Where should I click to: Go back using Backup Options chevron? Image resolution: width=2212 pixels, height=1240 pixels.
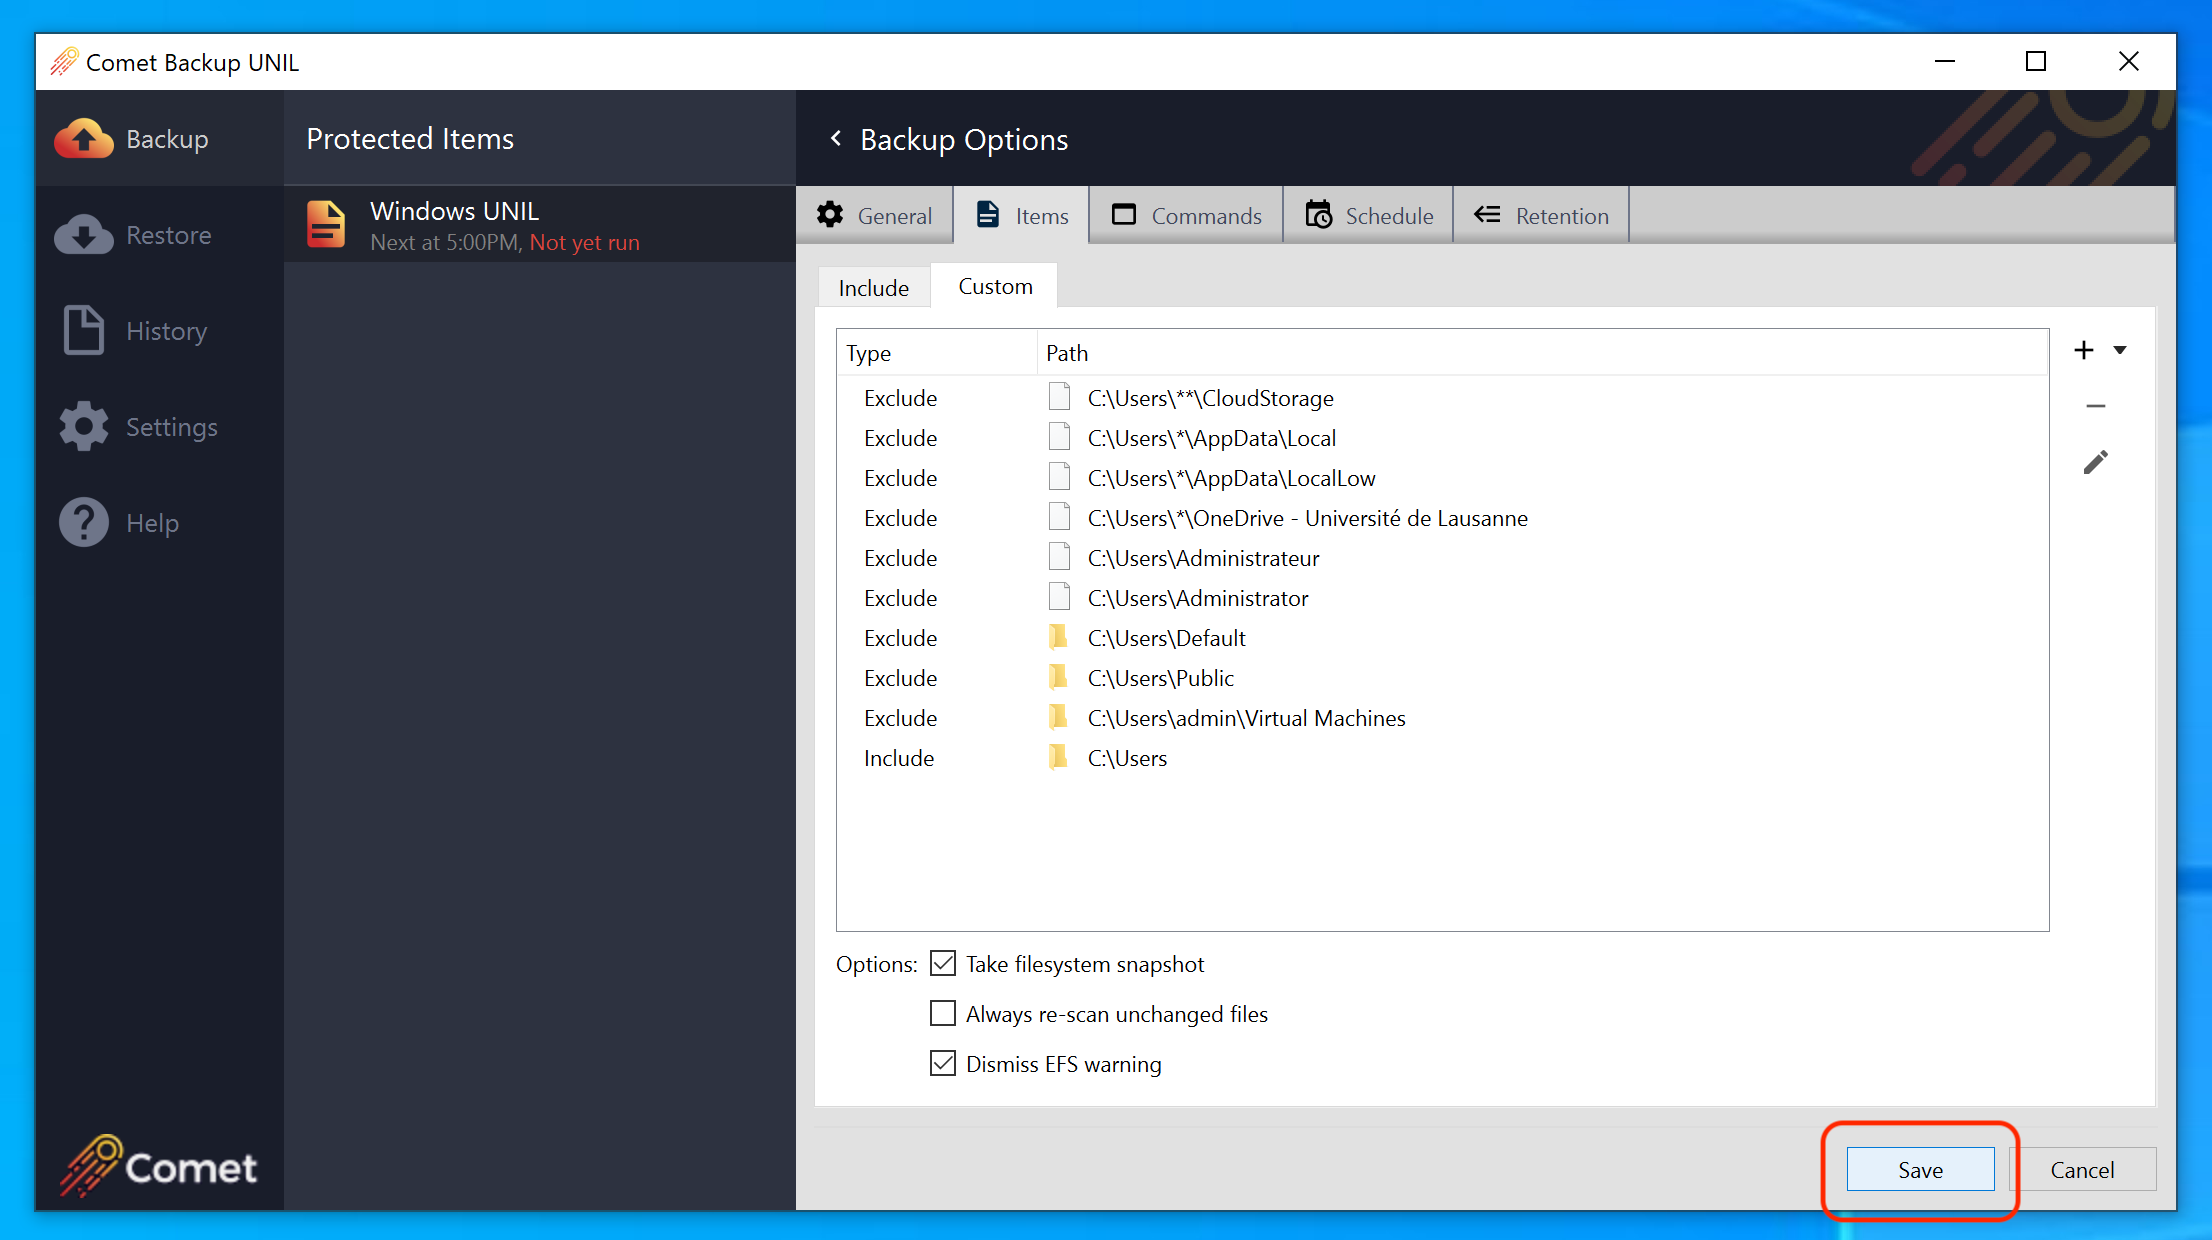tap(836, 139)
